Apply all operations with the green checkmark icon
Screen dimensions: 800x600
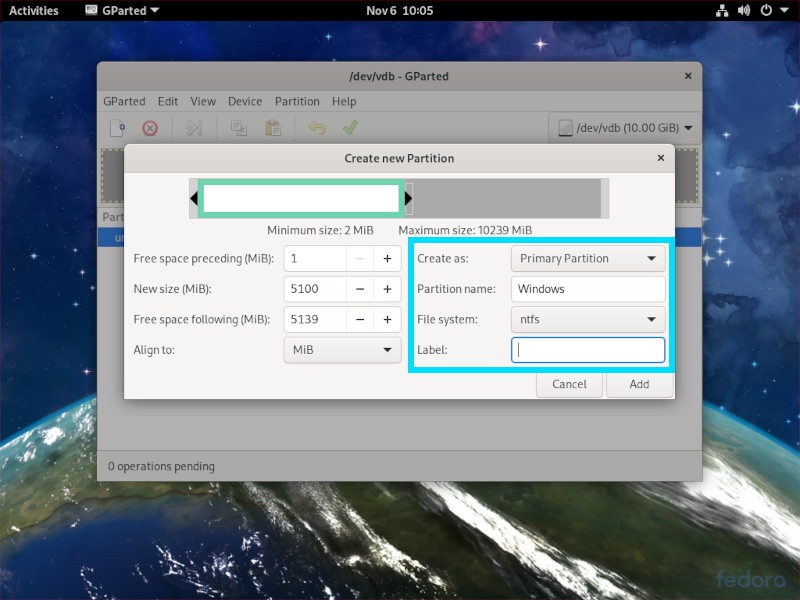(350, 128)
